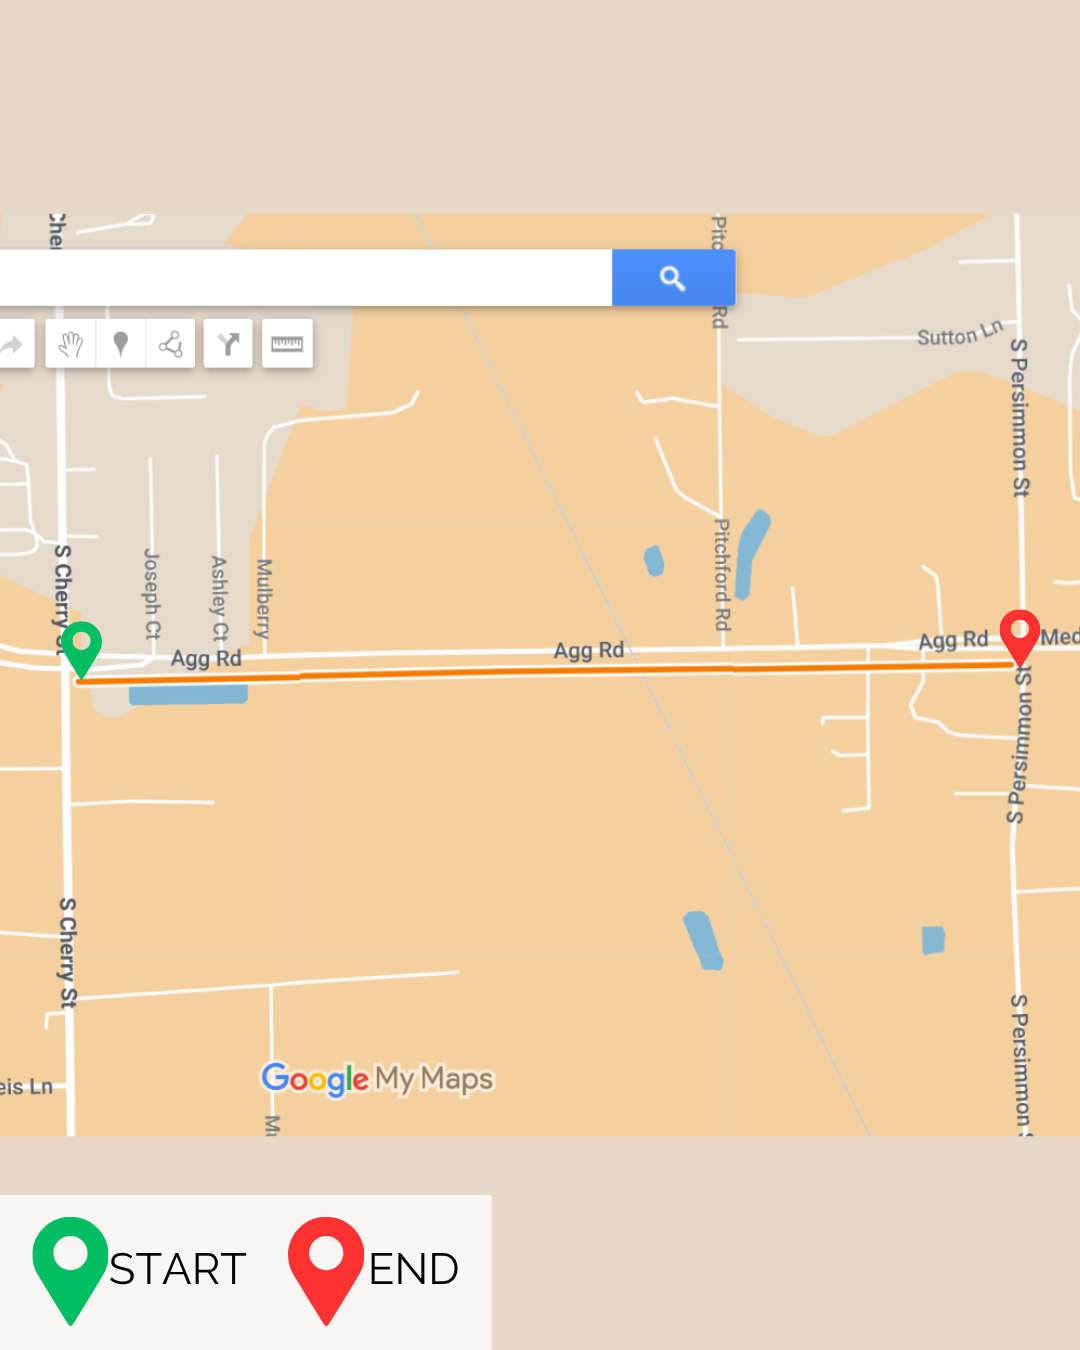Select the add marker pin tool
1080x1350 pixels.
(x=121, y=344)
